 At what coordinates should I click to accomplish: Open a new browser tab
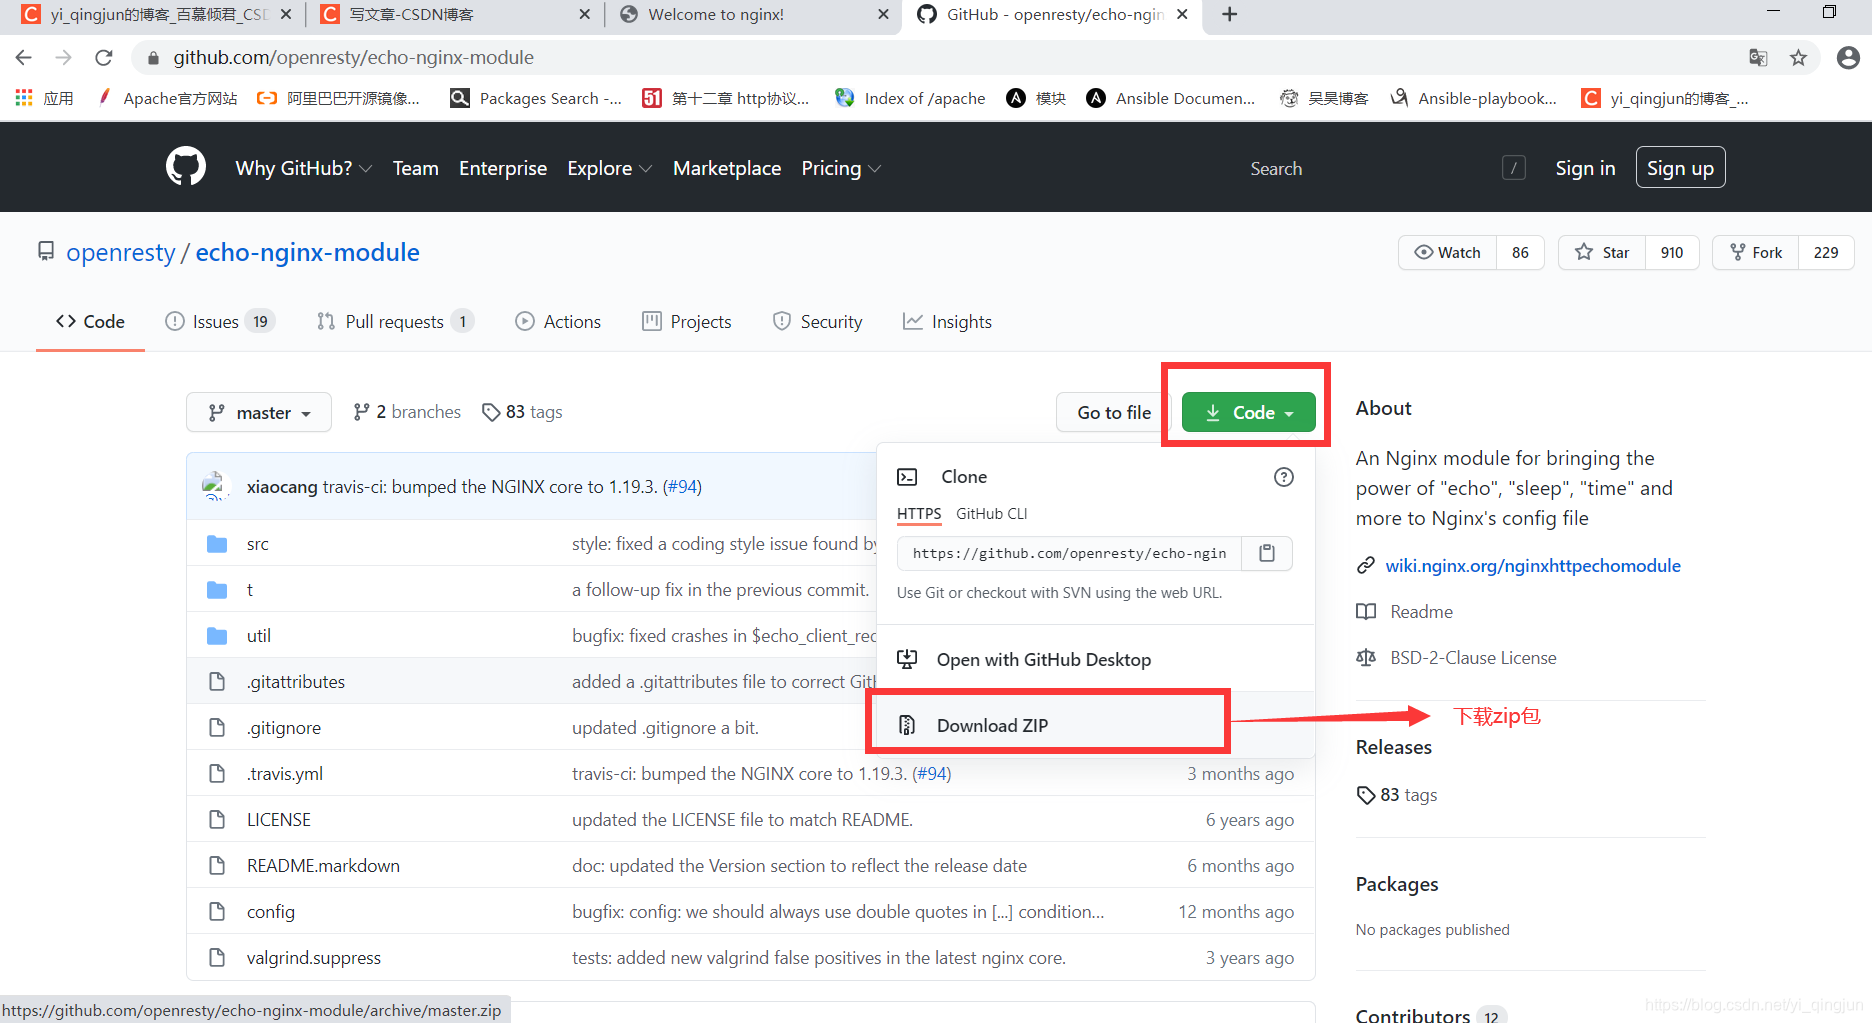point(1230,14)
